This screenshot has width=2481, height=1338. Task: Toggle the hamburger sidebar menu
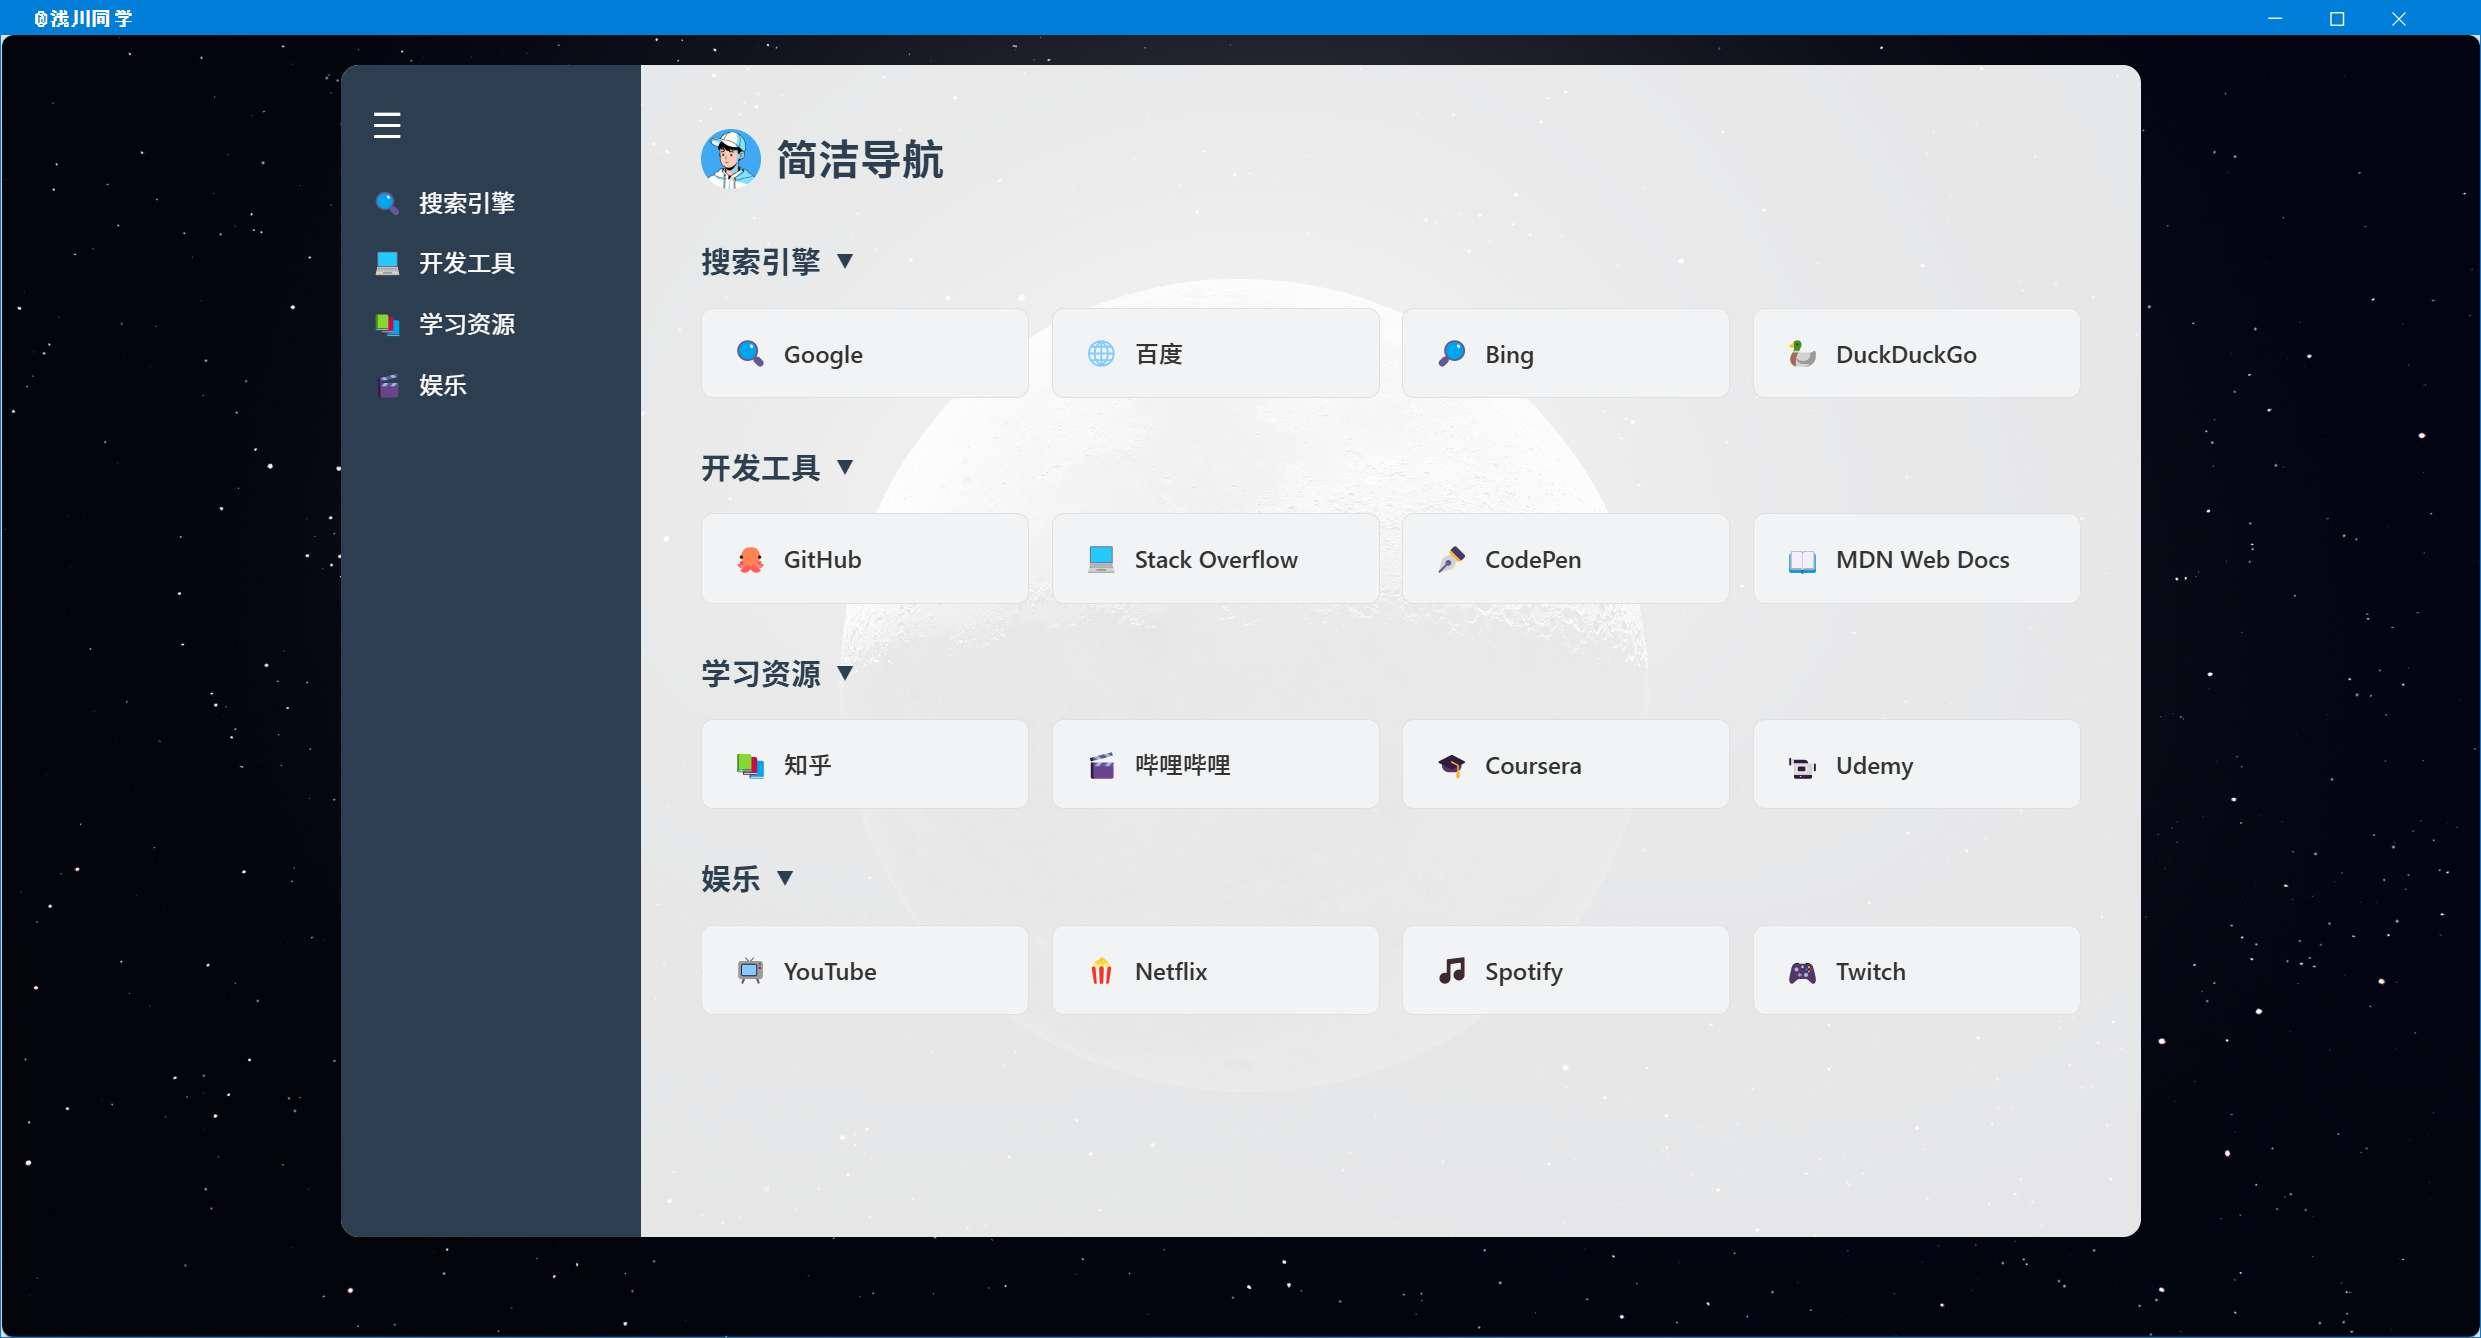point(387,125)
